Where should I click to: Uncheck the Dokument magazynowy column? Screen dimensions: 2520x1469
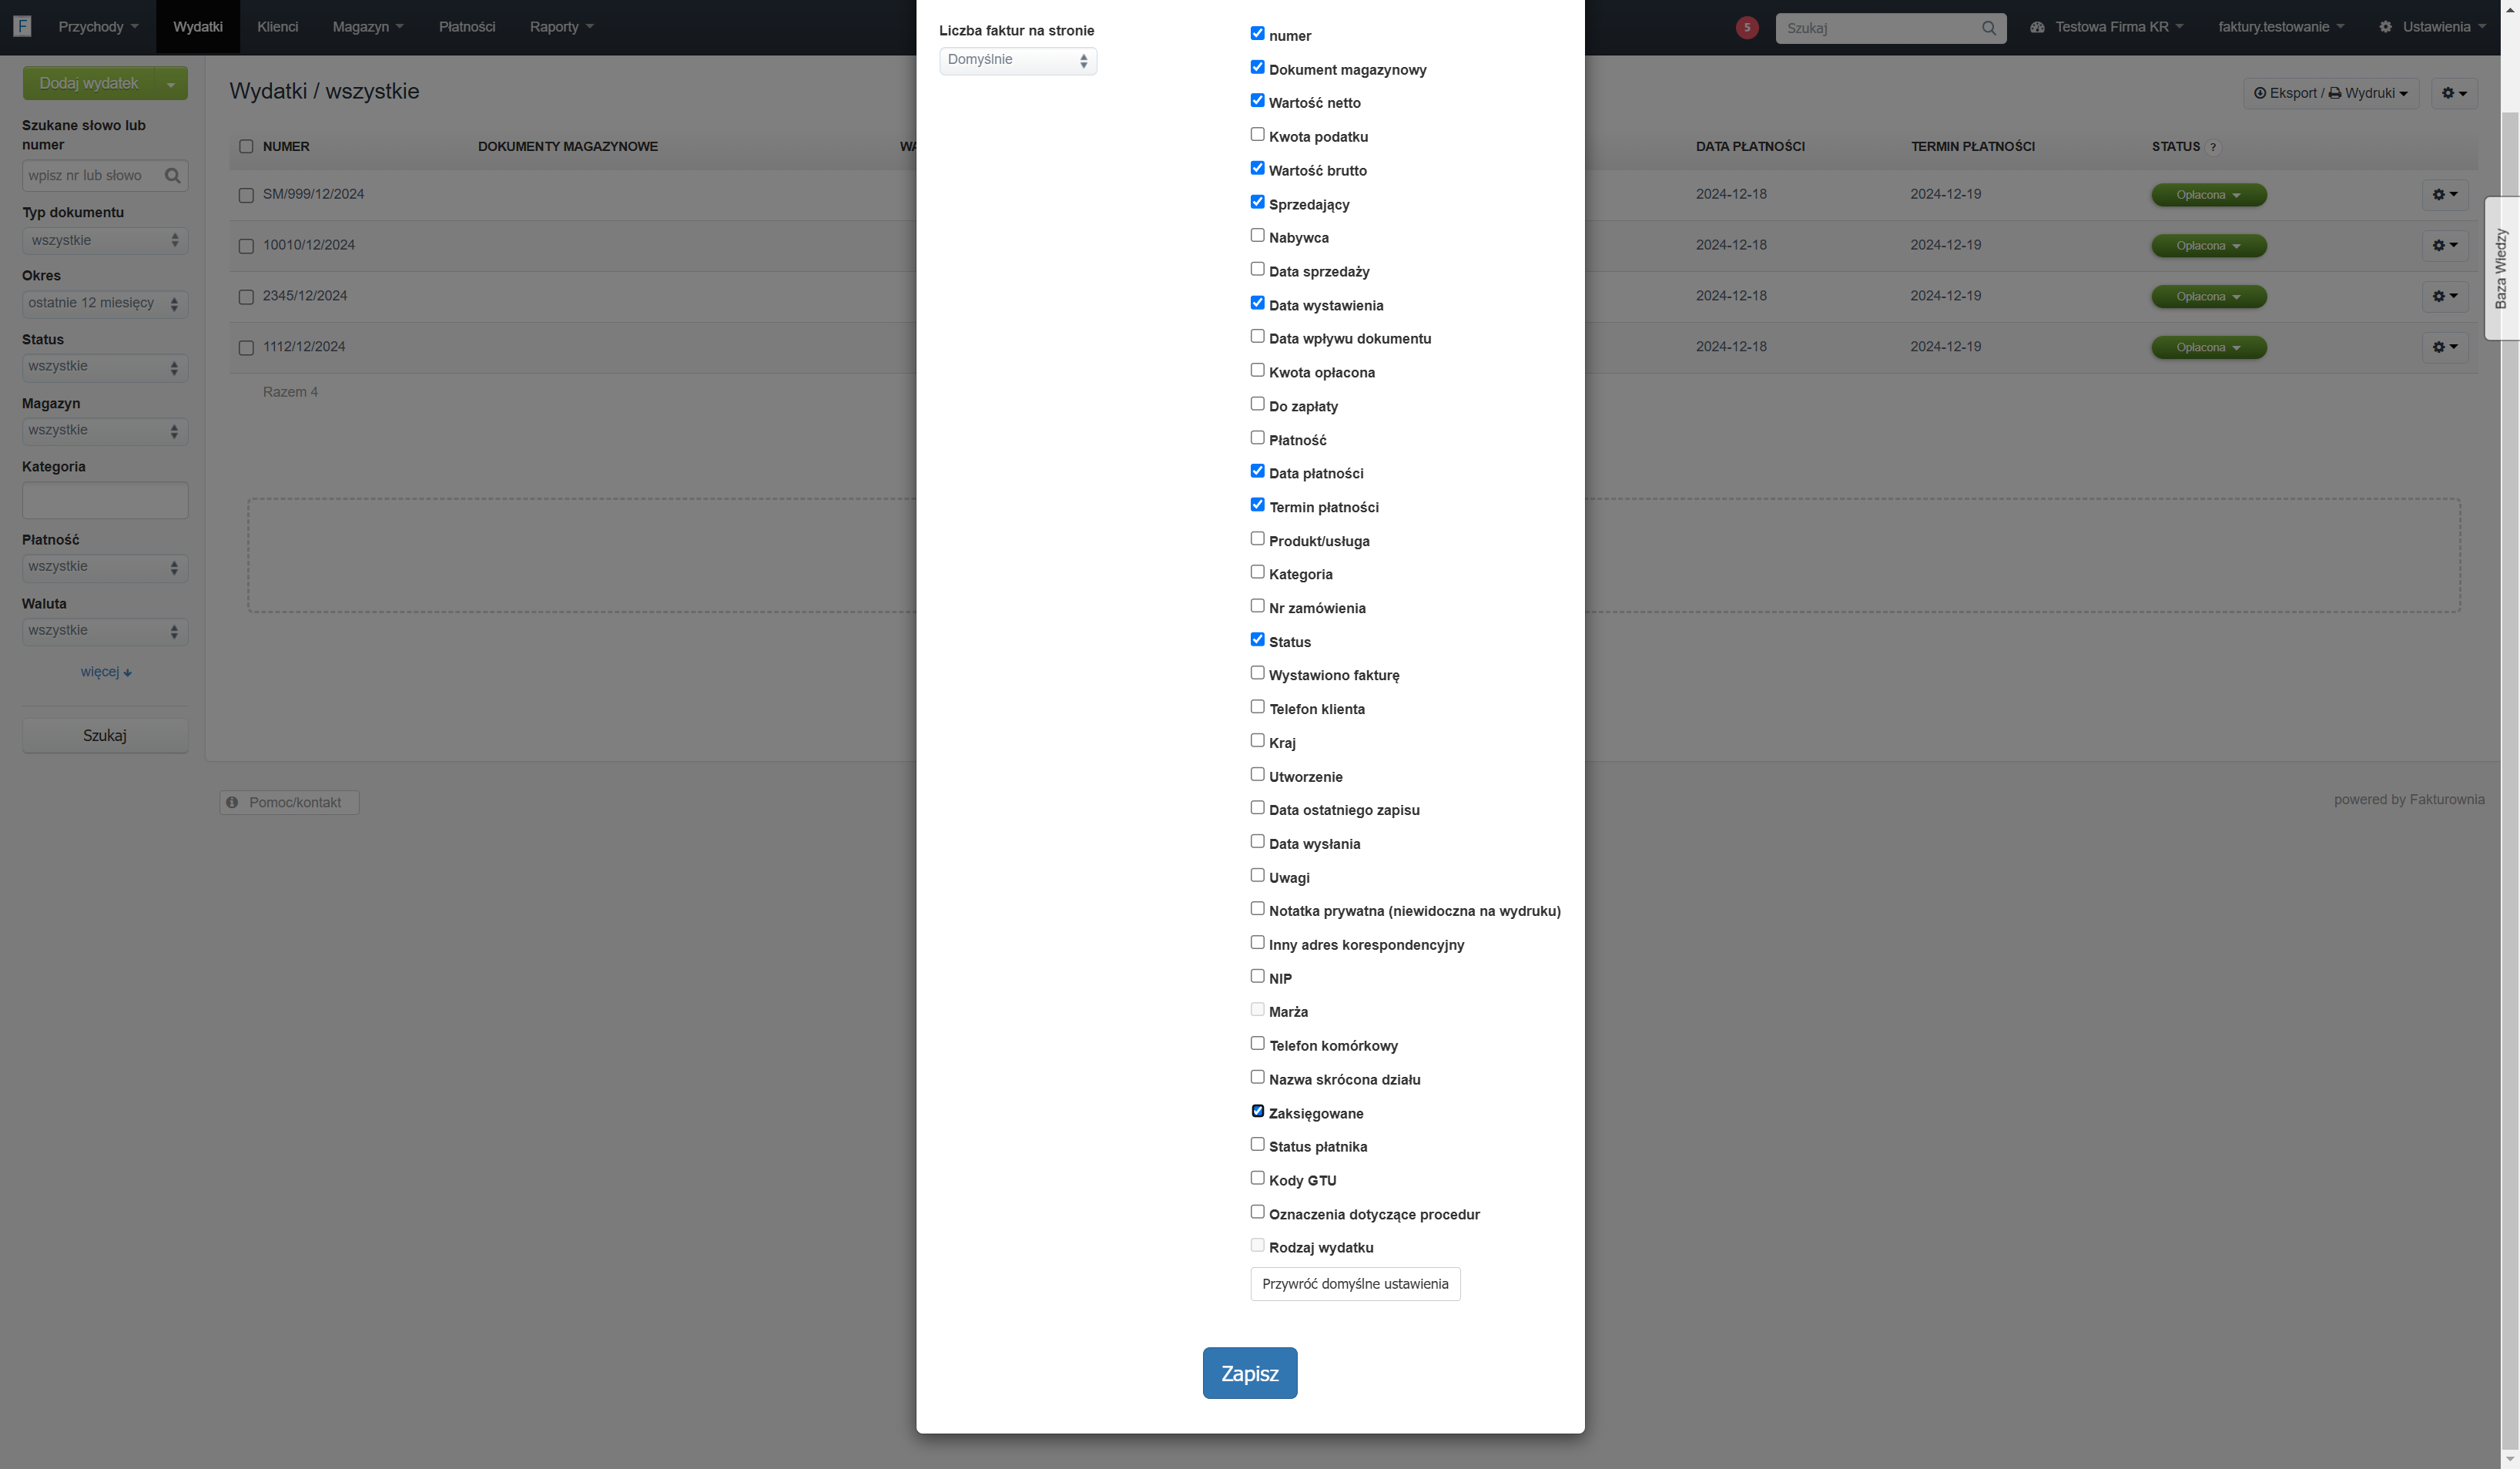click(x=1257, y=67)
